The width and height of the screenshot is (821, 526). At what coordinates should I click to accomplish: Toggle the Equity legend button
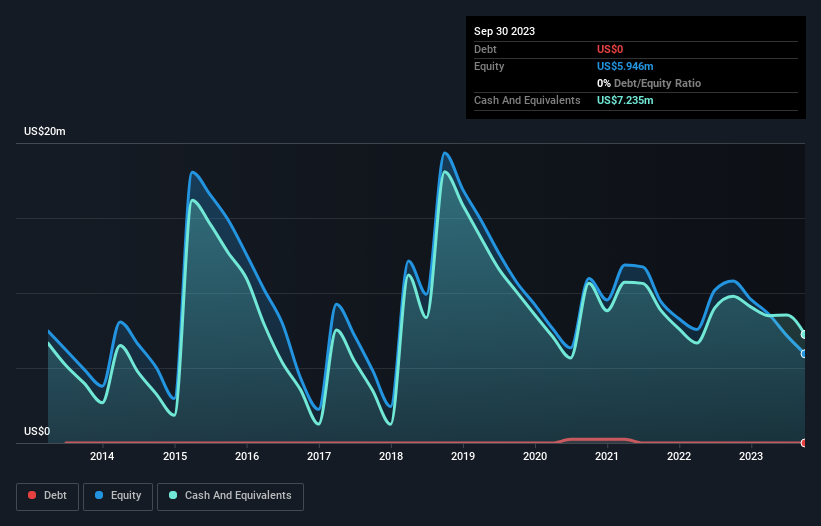pyautogui.click(x=118, y=496)
